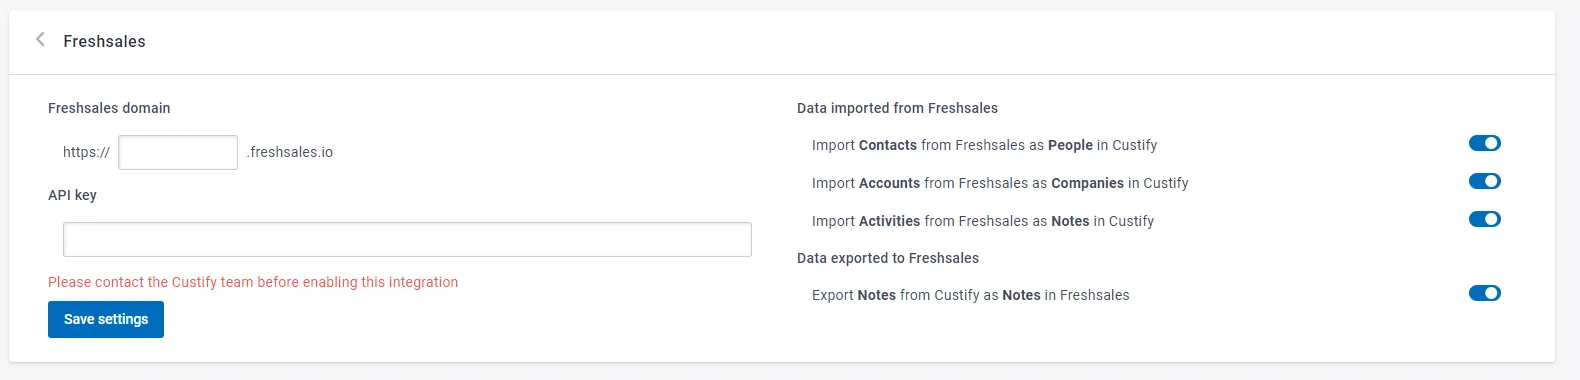
Task: Select the Data imported from Freshsales heading
Action: [x=897, y=108]
